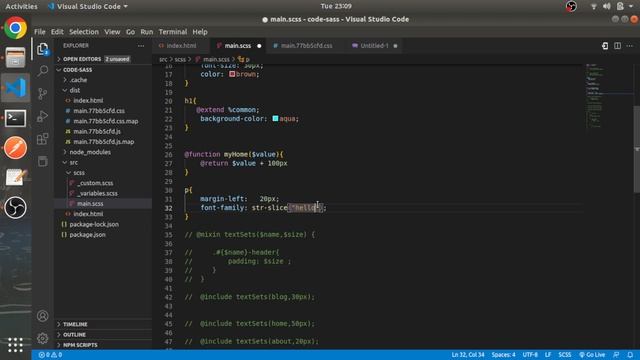The height and width of the screenshot is (360, 640).
Task: Show all applications from the dock grid
Action: click(x=16, y=345)
